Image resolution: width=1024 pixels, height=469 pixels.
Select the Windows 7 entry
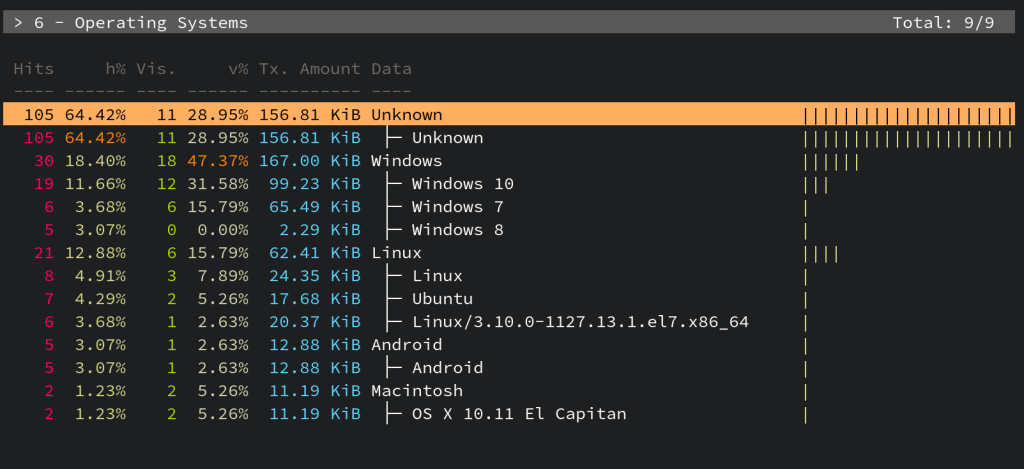pos(457,207)
